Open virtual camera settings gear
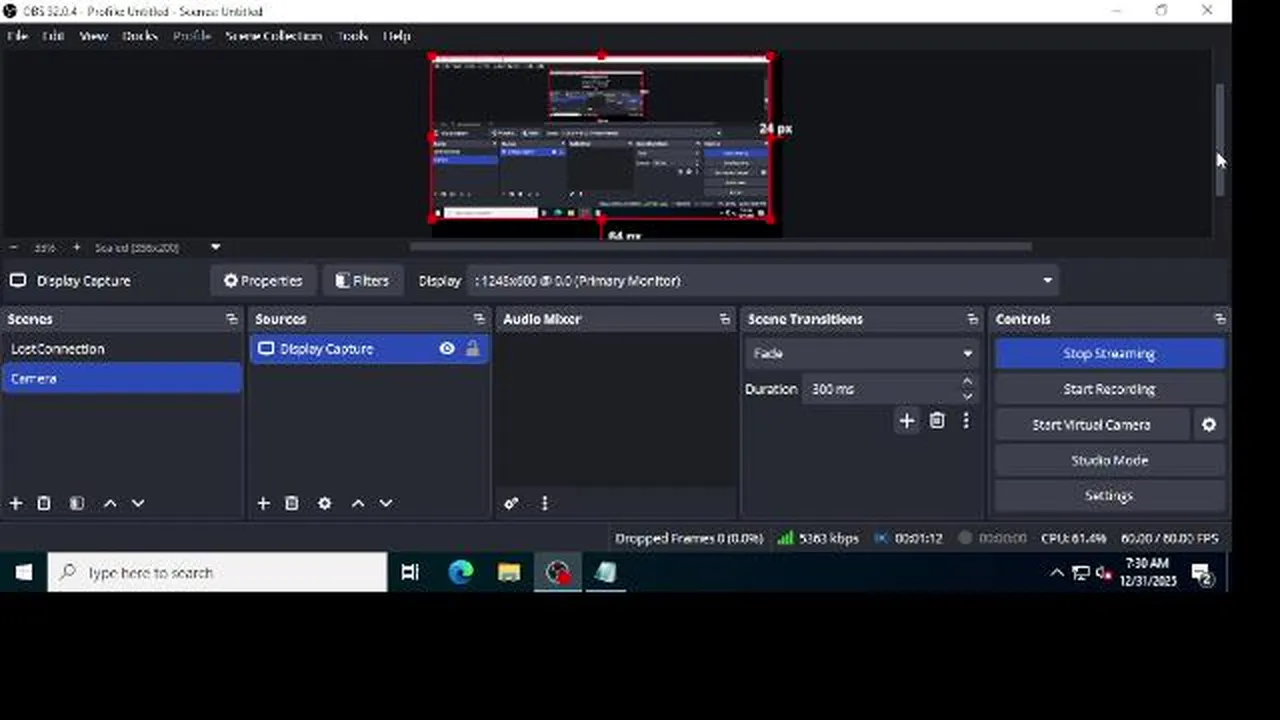Viewport: 1280px width, 720px height. pyautogui.click(x=1209, y=425)
